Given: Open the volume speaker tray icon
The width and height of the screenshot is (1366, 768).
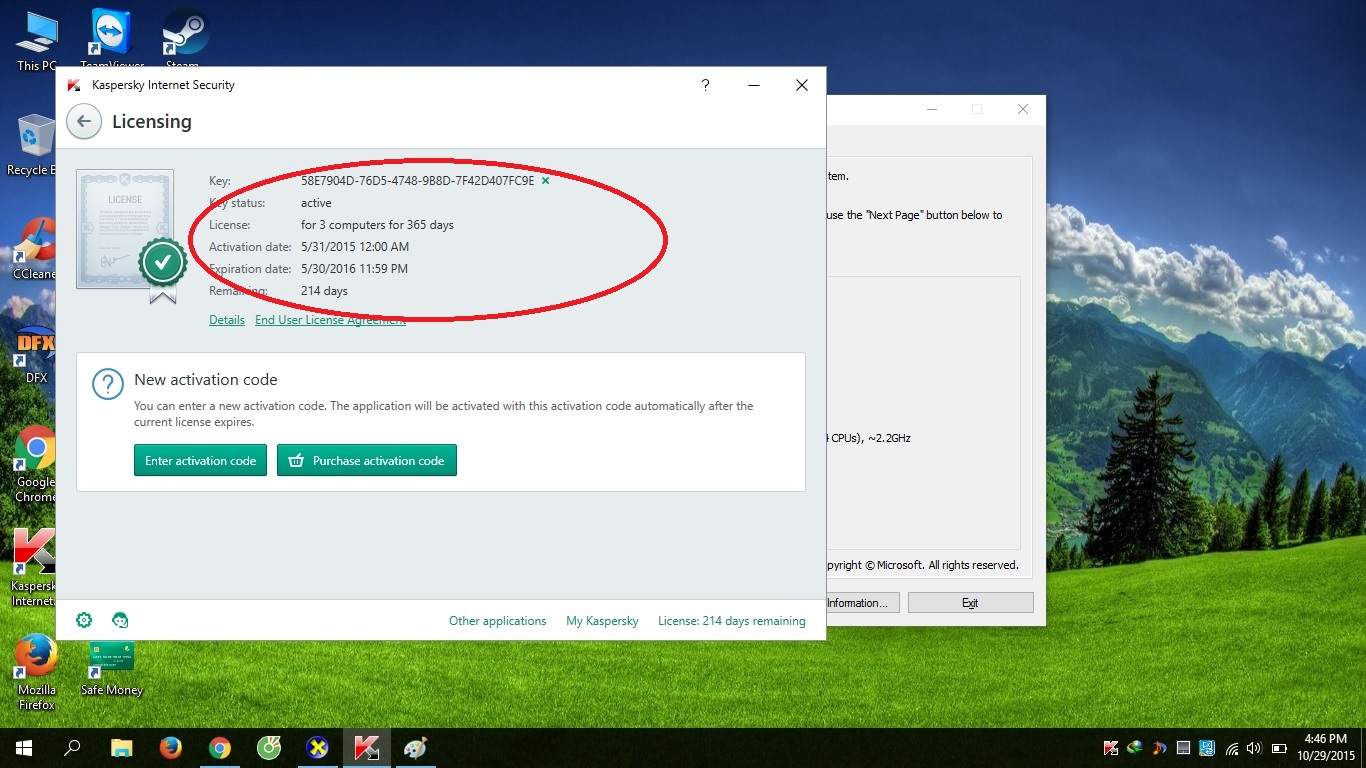Looking at the screenshot, I should point(1254,748).
